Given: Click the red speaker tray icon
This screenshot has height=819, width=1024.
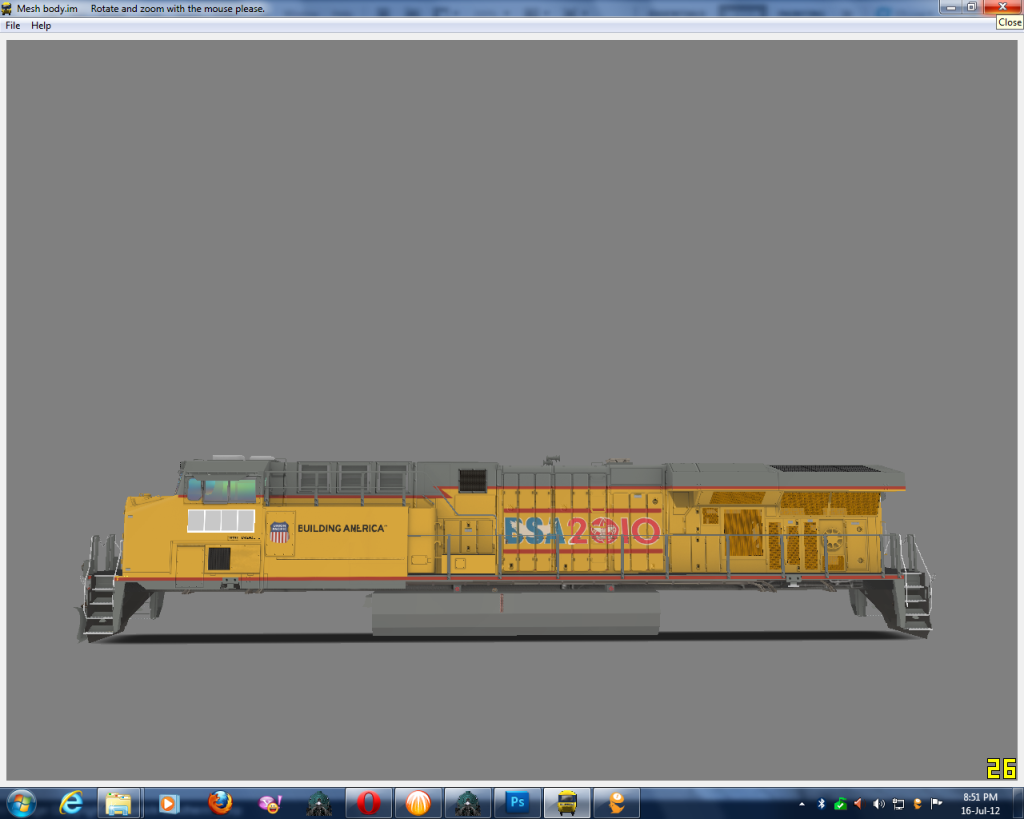Looking at the screenshot, I should coord(859,804).
